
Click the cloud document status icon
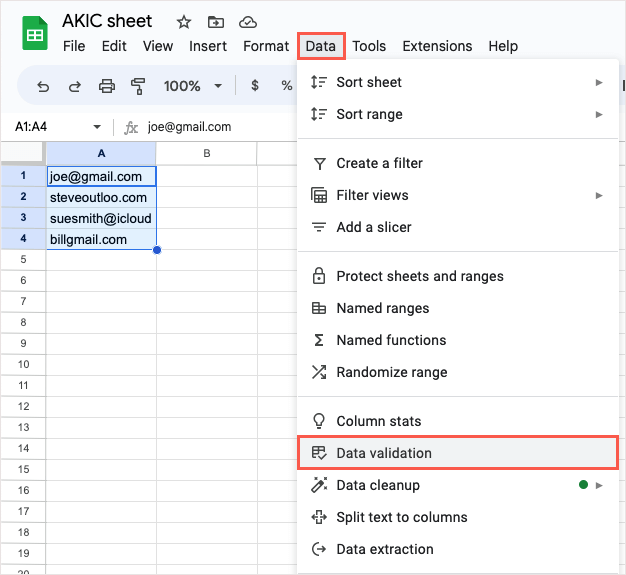pos(248,22)
